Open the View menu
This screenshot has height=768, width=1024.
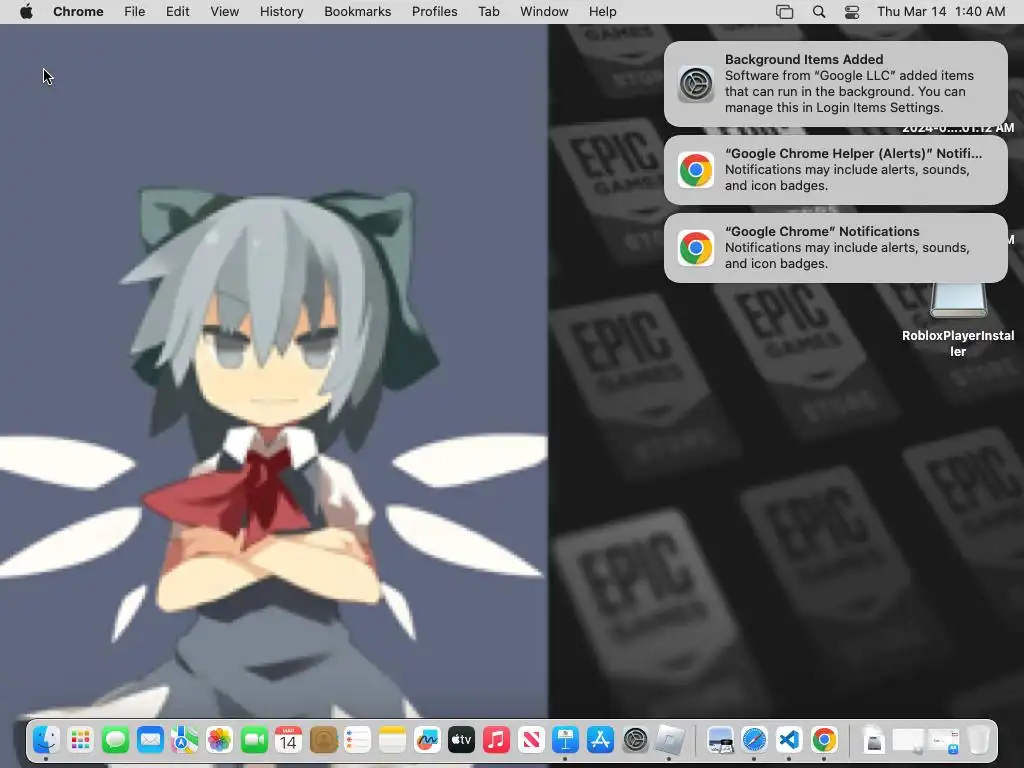[225, 12]
